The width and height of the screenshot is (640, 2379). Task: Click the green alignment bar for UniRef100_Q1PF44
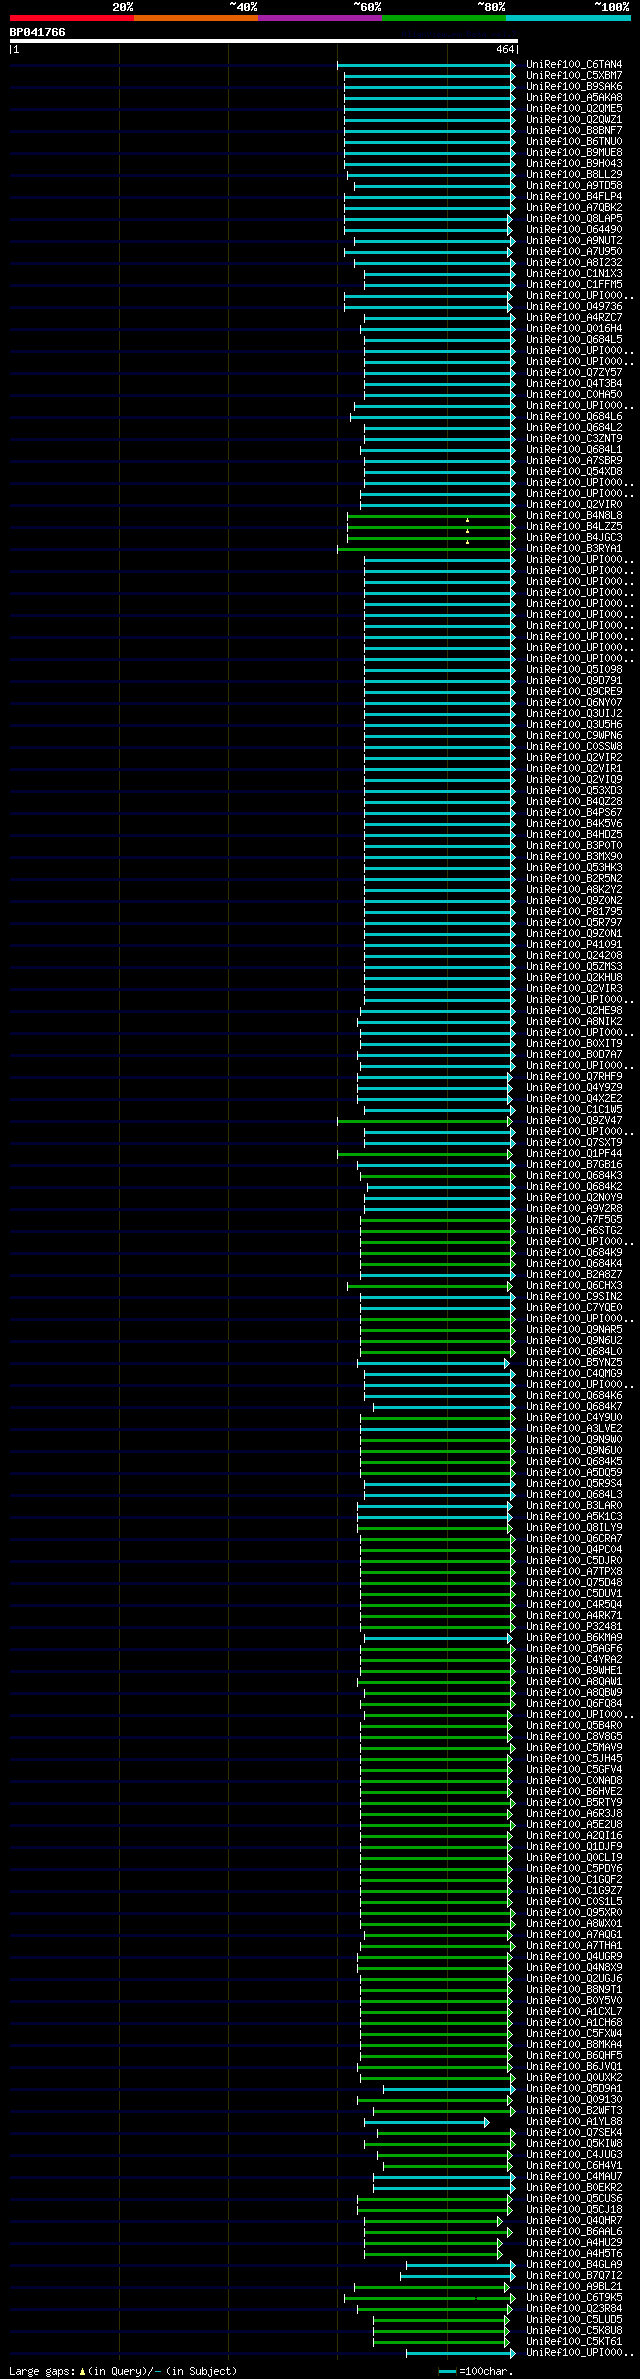(426, 1154)
